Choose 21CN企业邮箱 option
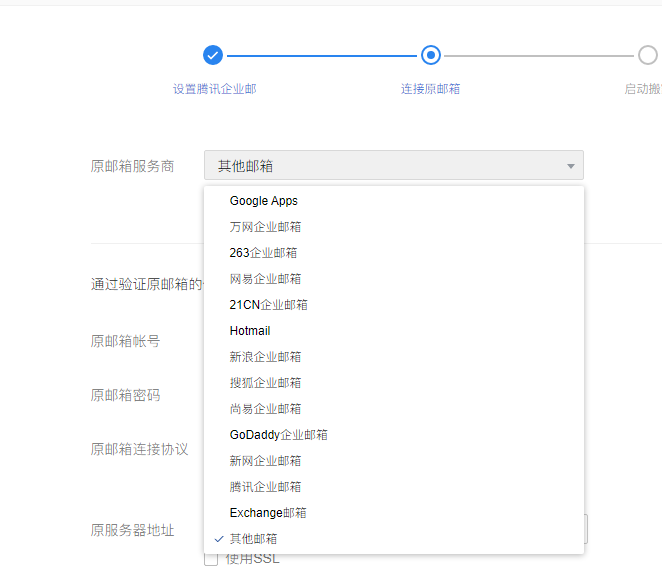 tap(268, 305)
